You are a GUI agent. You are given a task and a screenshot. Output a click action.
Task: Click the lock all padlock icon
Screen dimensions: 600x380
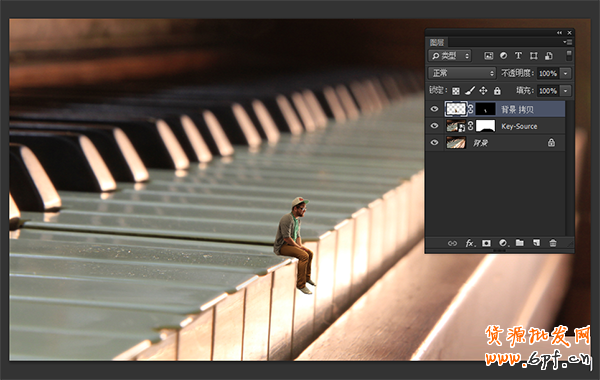click(x=497, y=91)
